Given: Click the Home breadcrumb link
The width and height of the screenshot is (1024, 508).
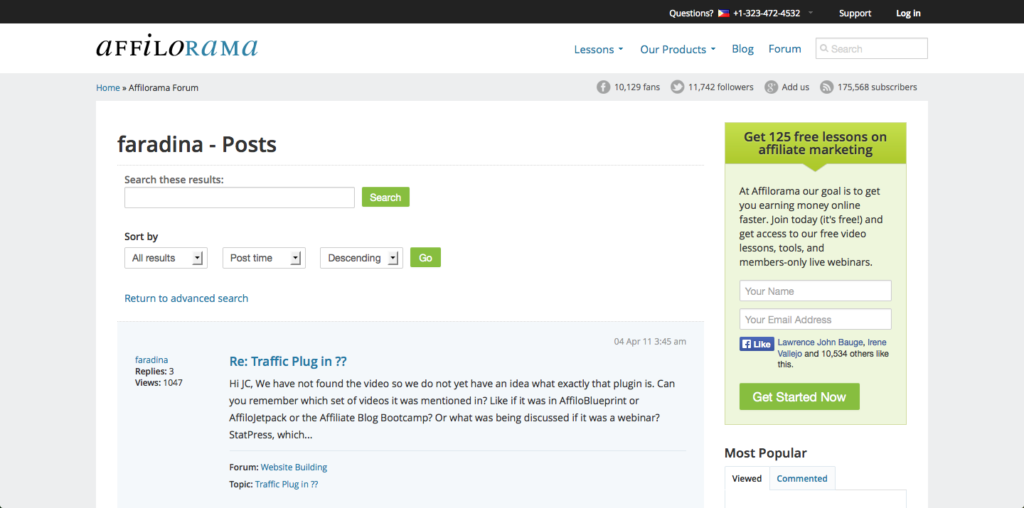Looking at the screenshot, I should click(108, 87).
